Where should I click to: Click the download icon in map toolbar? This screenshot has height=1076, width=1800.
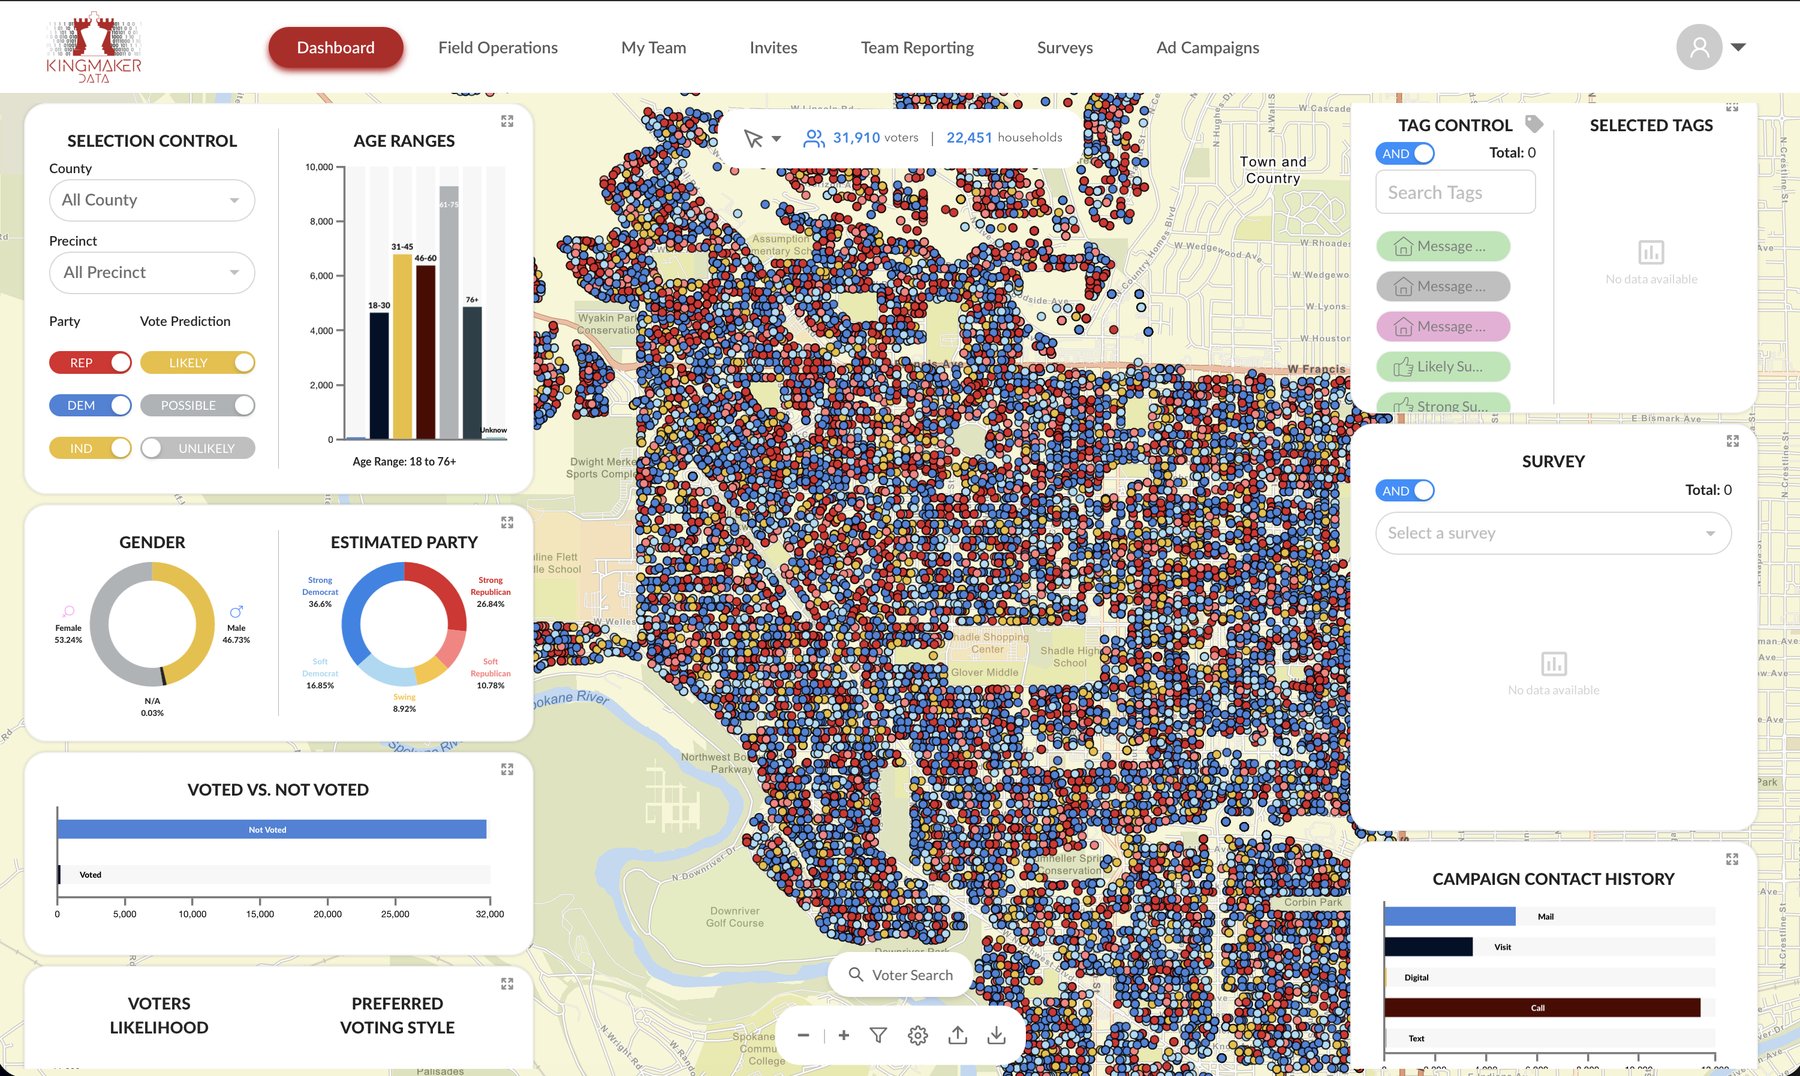996,1035
